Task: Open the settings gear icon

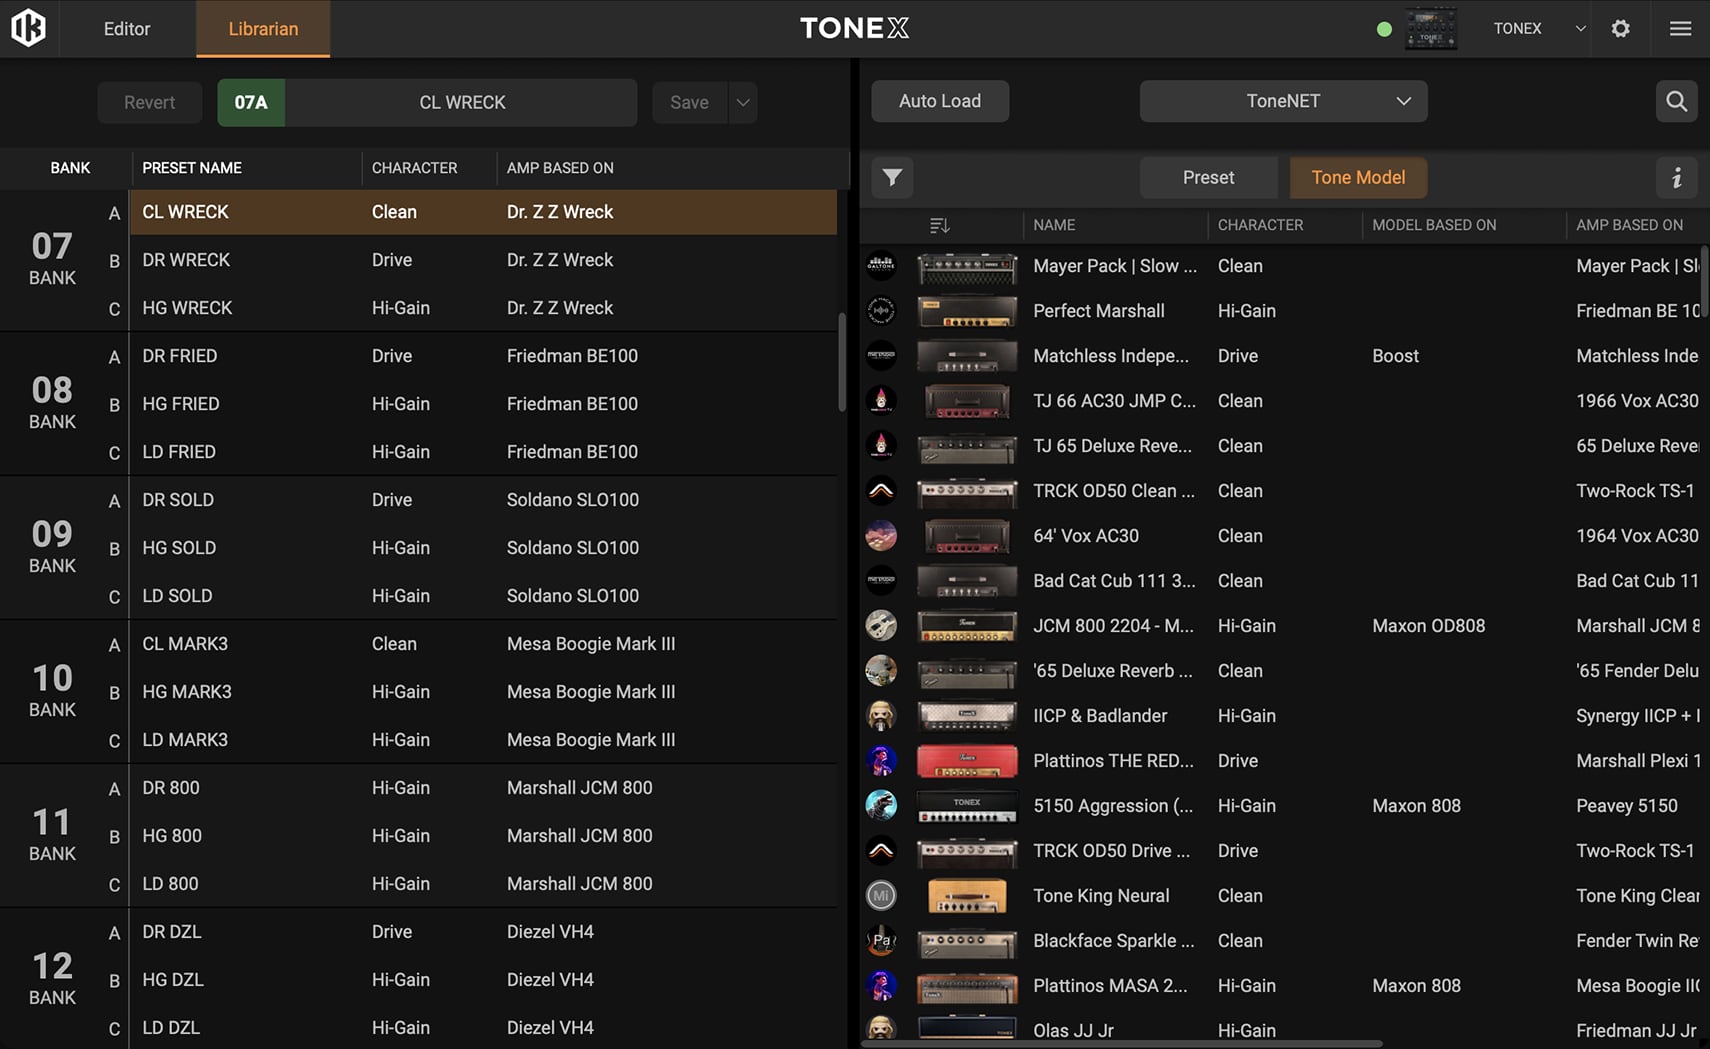Action: coord(1620,28)
